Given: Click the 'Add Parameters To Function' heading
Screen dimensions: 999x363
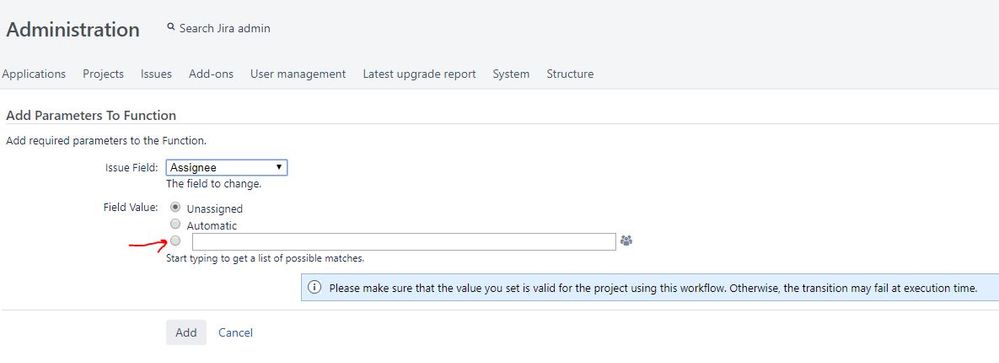Looking at the screenshot, I should 91,115.
